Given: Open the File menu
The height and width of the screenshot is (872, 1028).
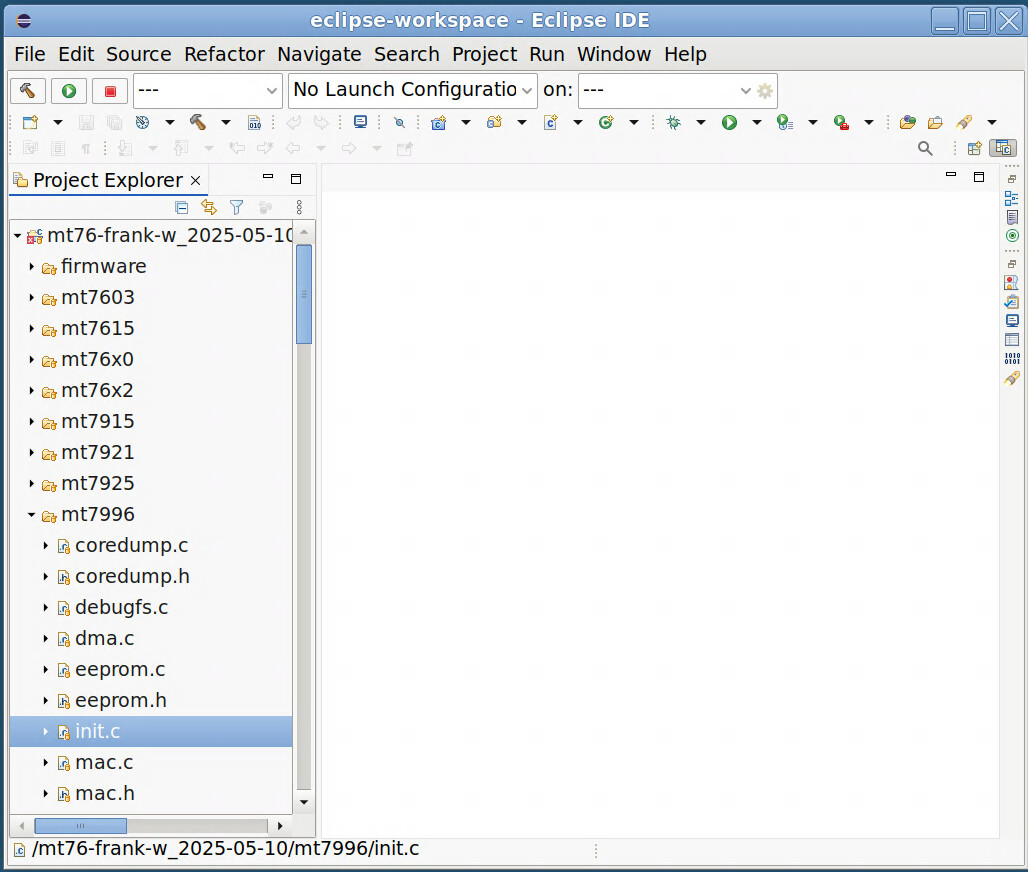Looking at the screenshot, I should [30, 54].
